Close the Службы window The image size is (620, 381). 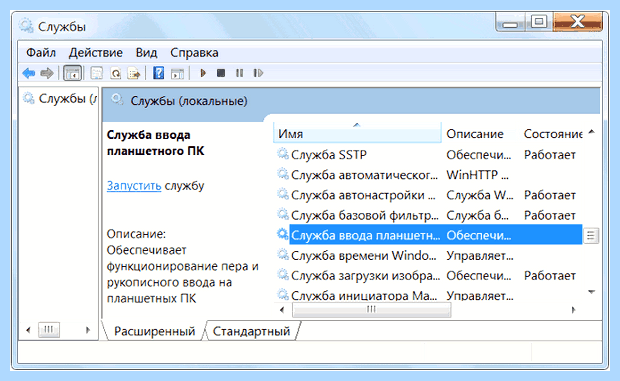[578, 22]
